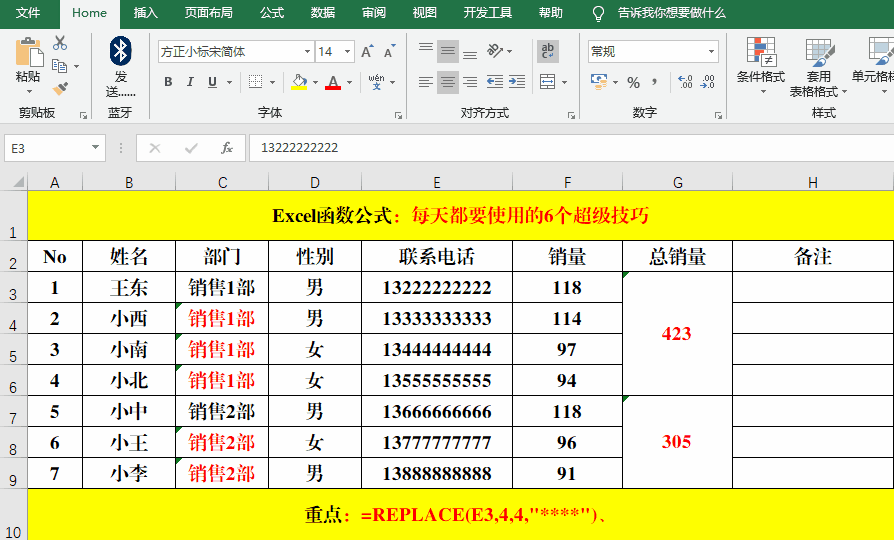This screenshot has height=540, width=894.
Task: Apply the yellow fill color bucket
Action: (298, 82)
